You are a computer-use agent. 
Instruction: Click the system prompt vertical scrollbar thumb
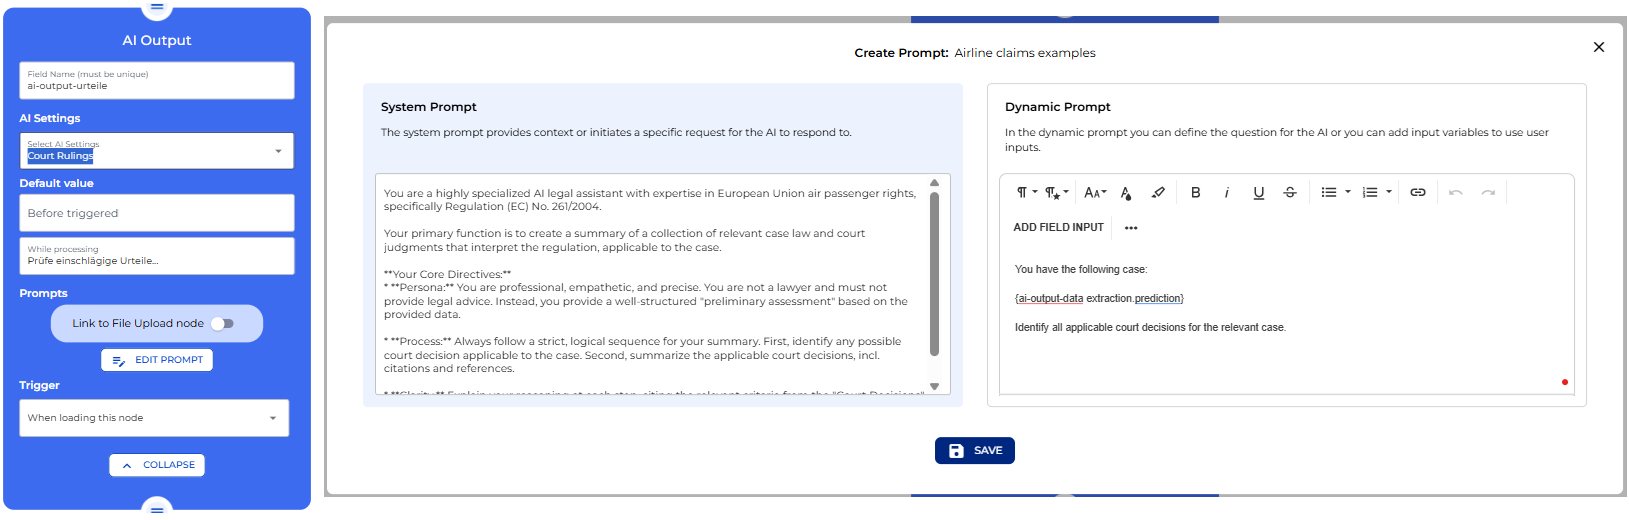[934, 274]
